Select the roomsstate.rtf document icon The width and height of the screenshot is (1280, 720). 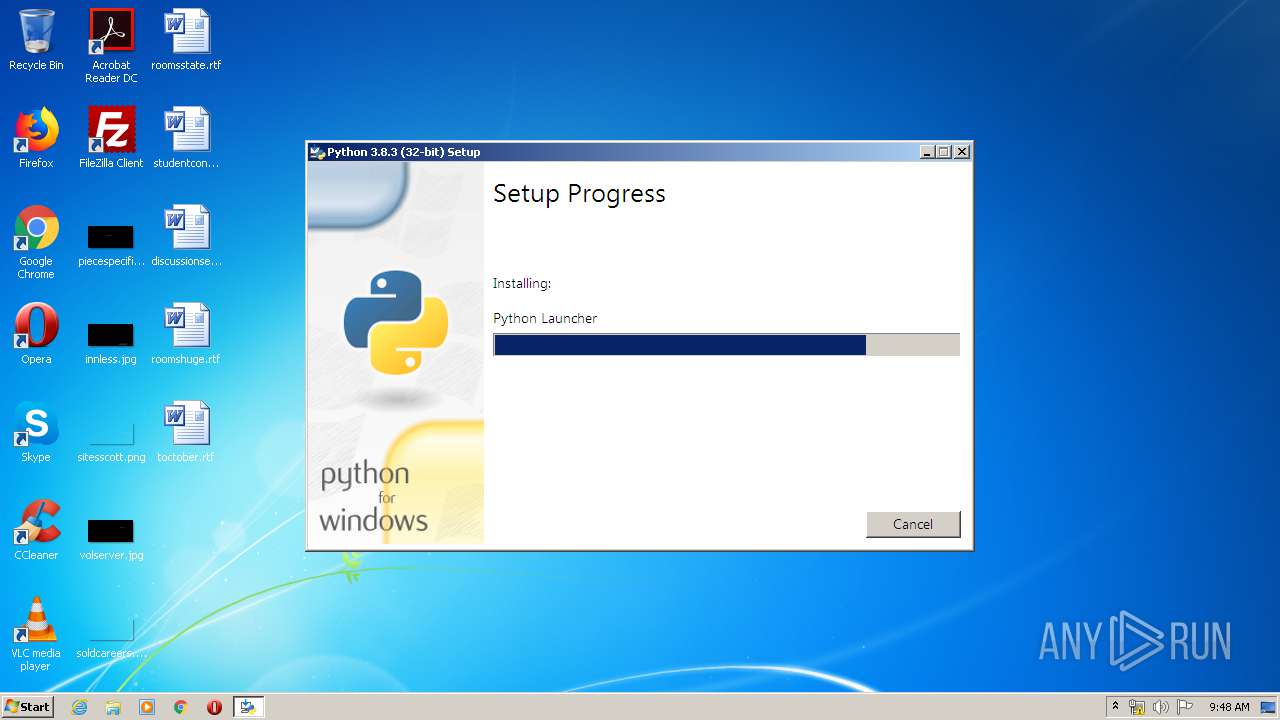pyautogui.click(x=186, y=40)
